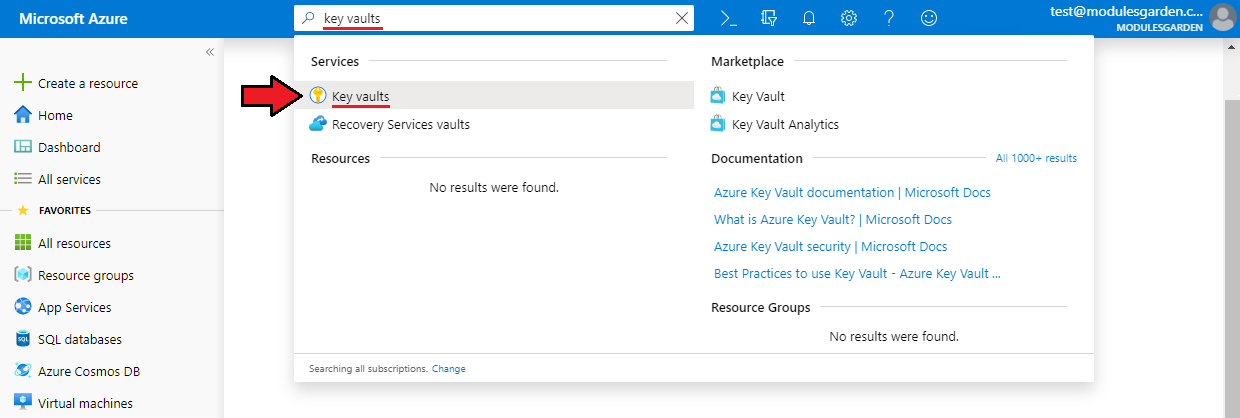Image resolution: width=1240 pixels, height=418 pixels.
Task: Open the help question mark
Action: tap(889, 18)
